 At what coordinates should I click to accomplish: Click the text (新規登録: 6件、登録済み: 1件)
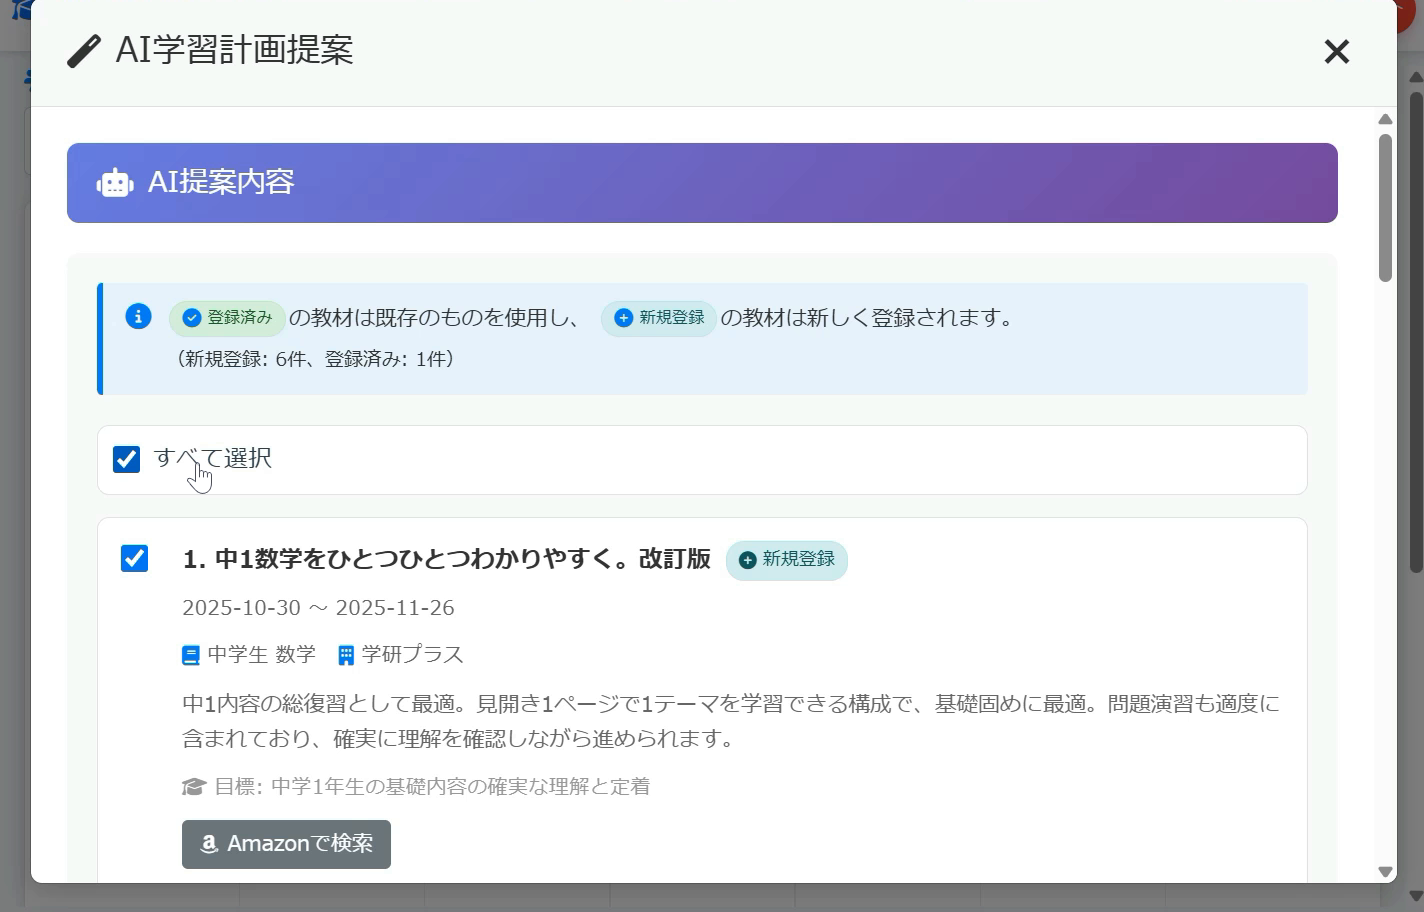316,359
